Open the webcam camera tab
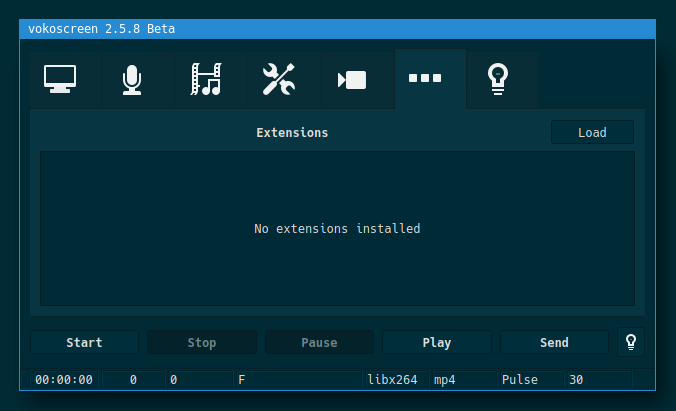 point(352,79)
